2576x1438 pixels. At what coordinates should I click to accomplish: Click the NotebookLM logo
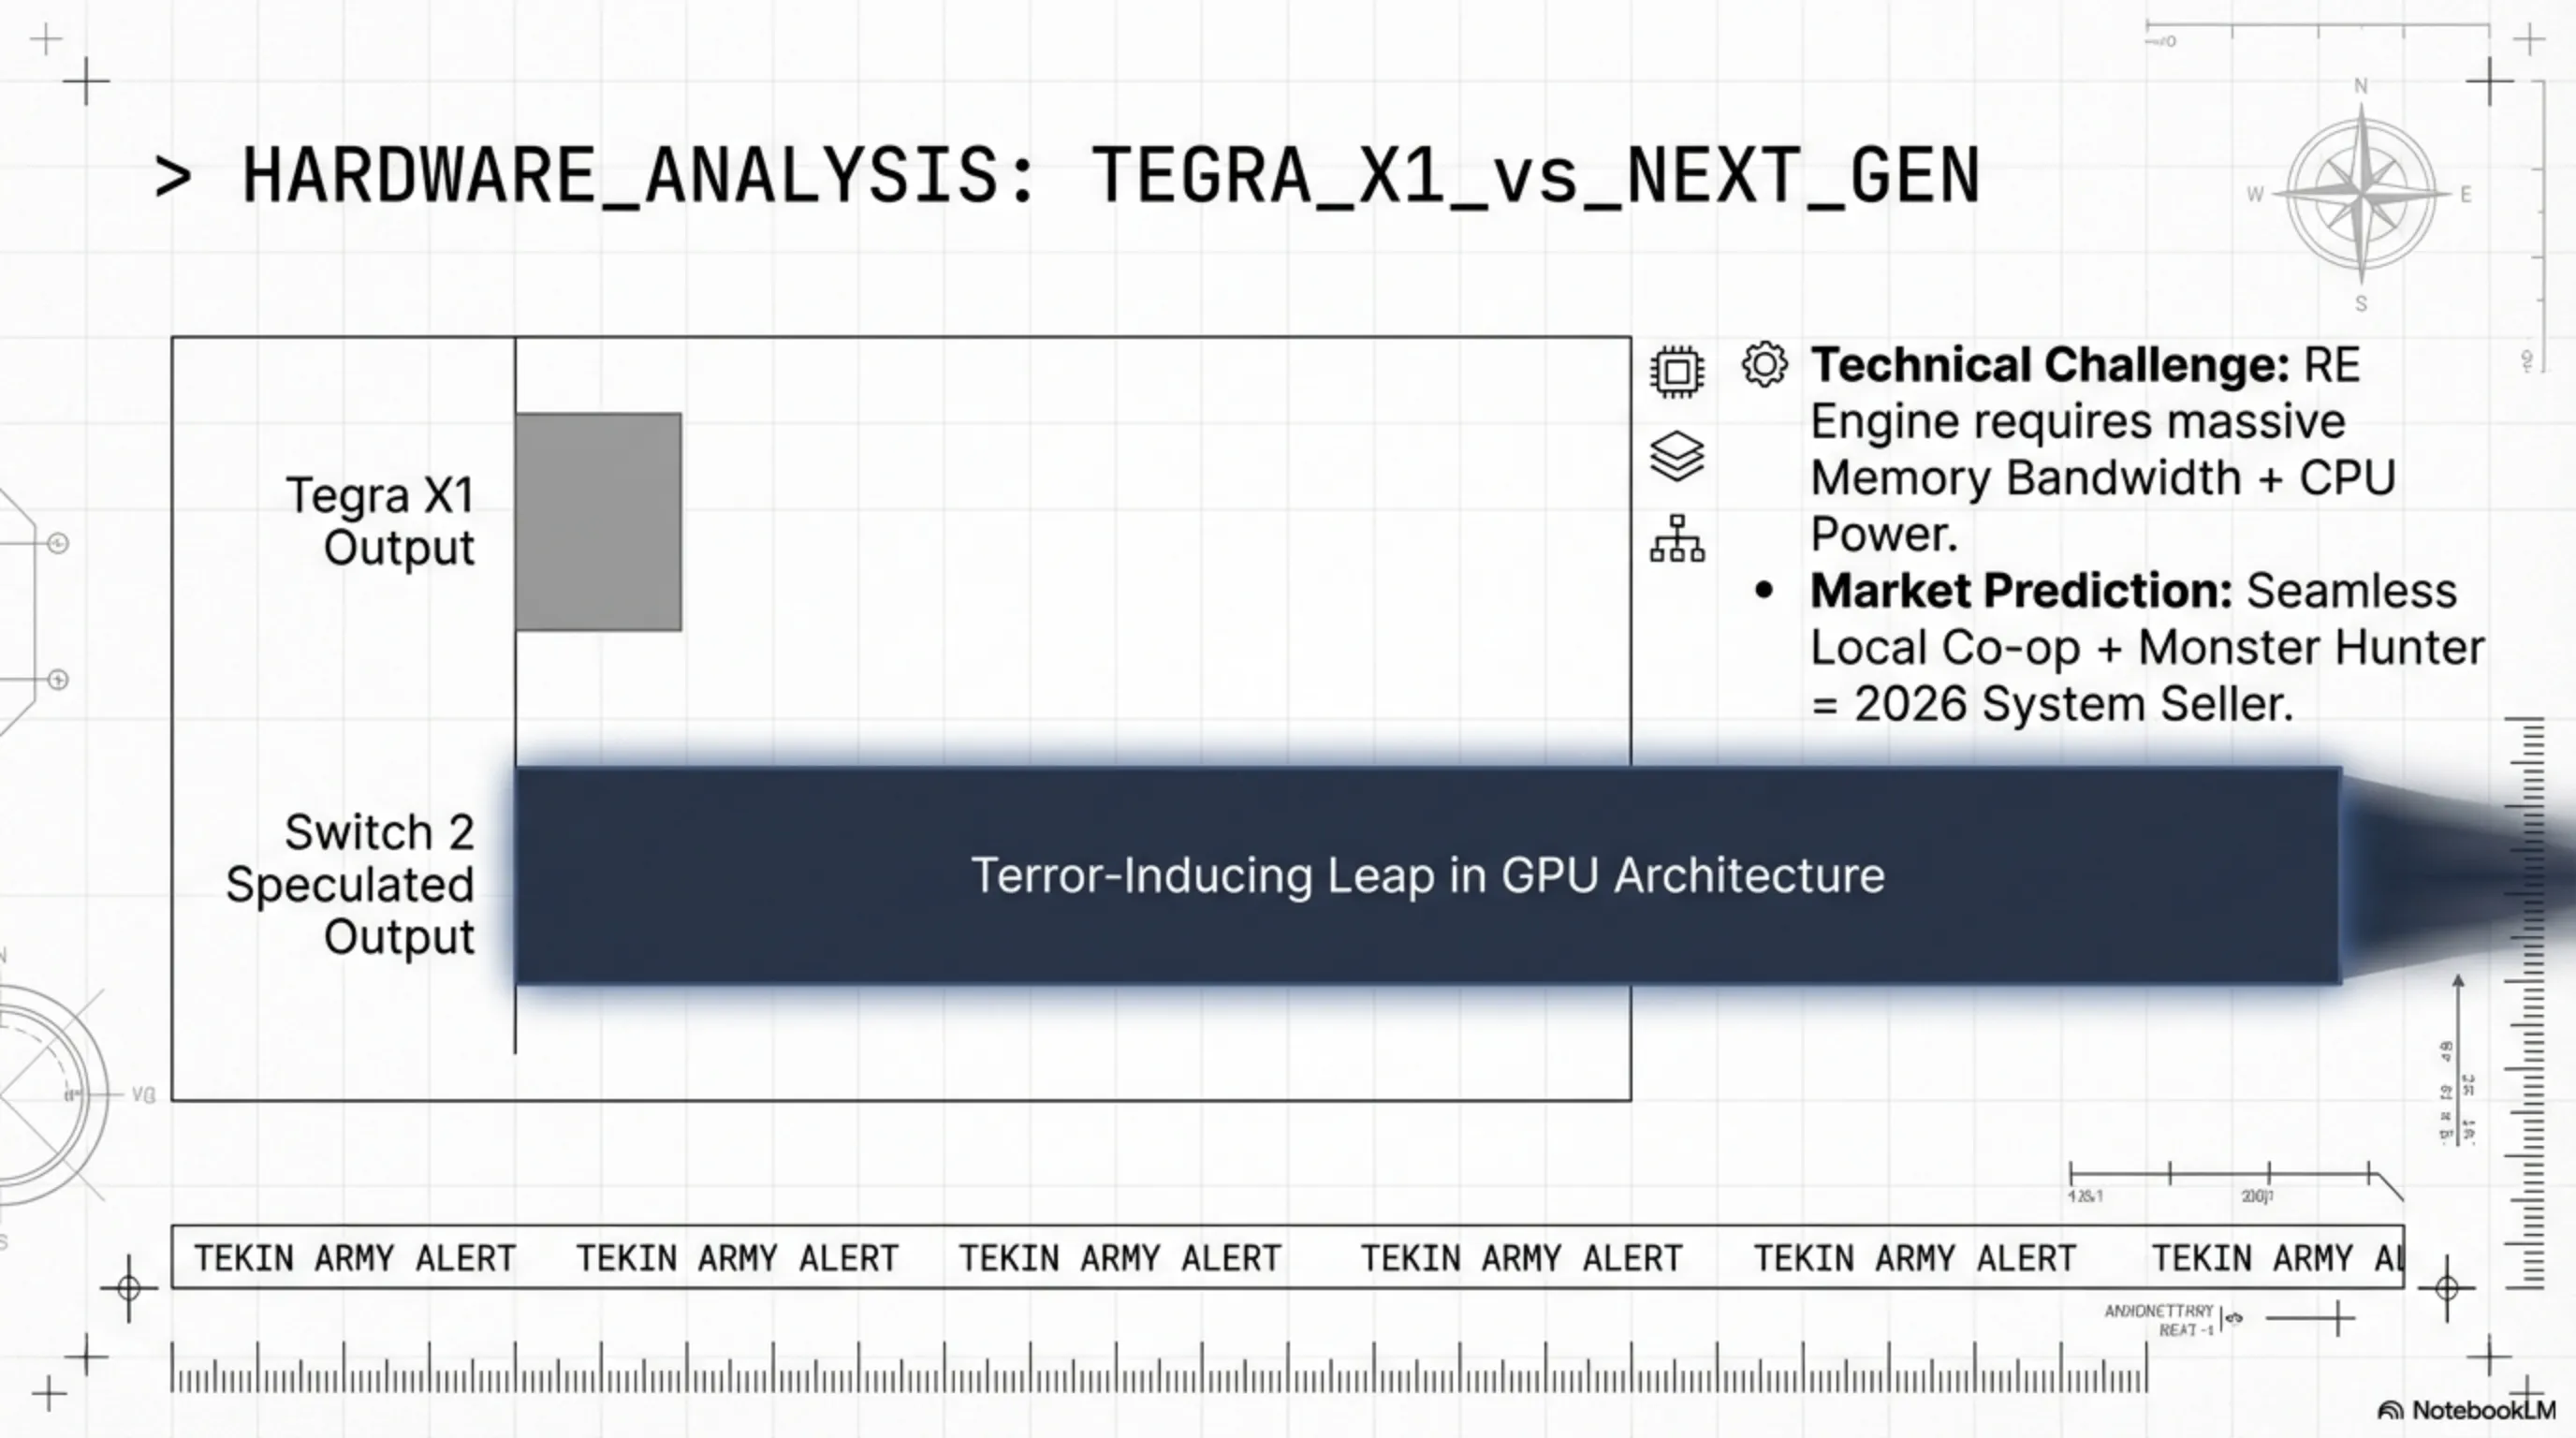2466,1410
